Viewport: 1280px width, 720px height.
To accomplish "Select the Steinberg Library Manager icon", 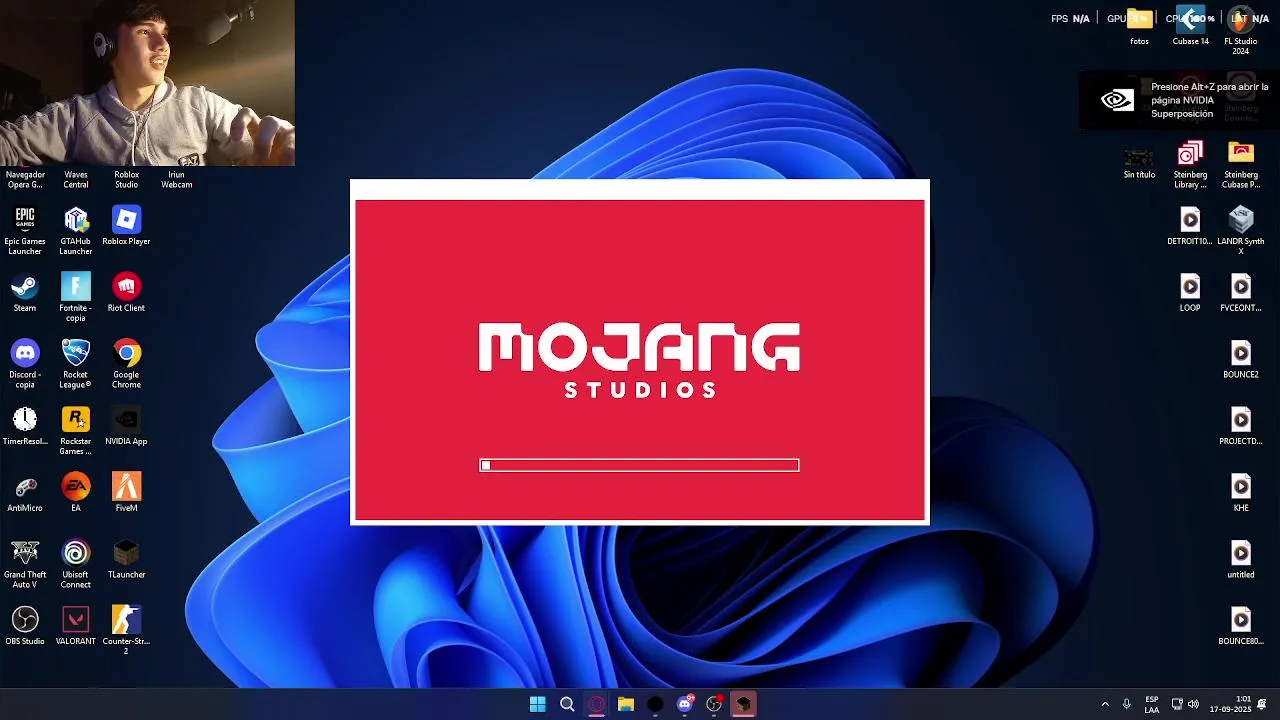I will (1190, 164).
